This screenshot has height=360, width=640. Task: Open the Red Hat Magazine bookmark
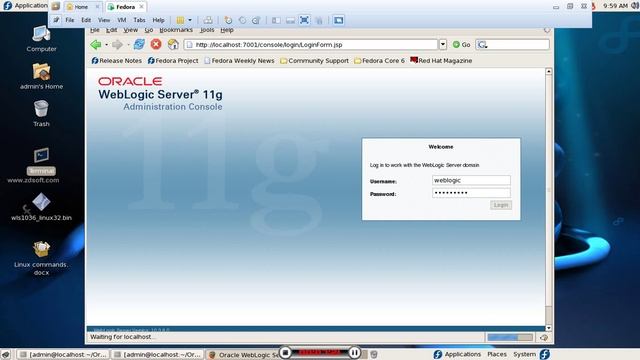point(441,60)
